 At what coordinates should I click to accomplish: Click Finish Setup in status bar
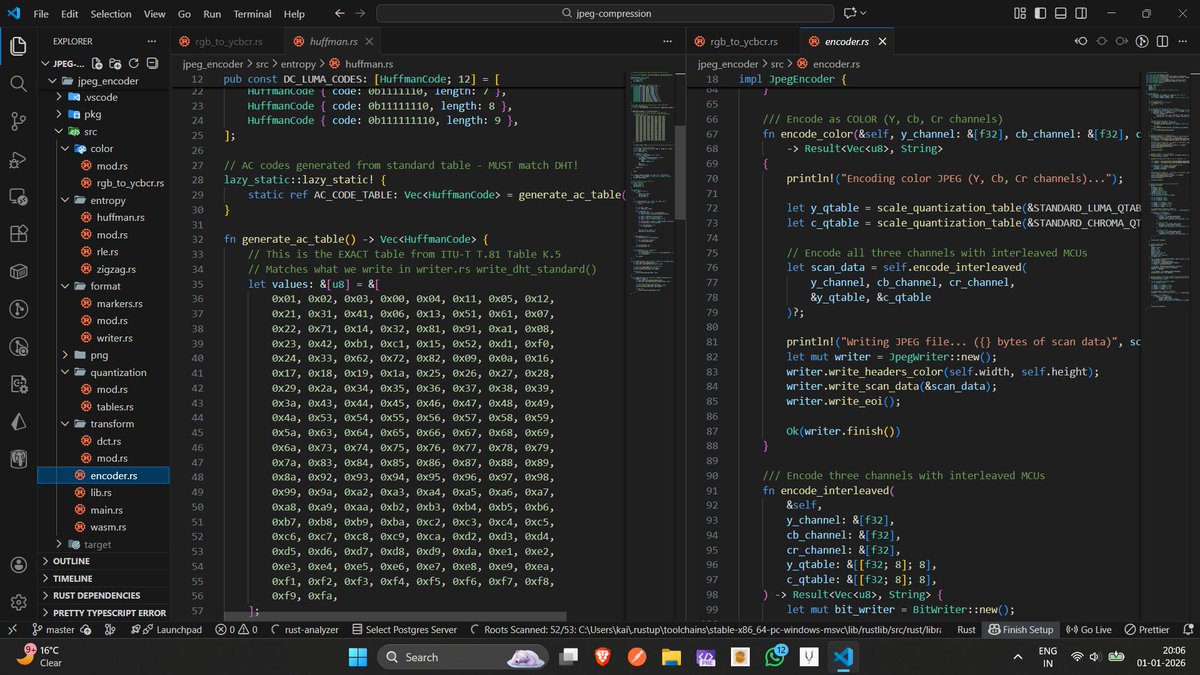(x=1020, y=630)
